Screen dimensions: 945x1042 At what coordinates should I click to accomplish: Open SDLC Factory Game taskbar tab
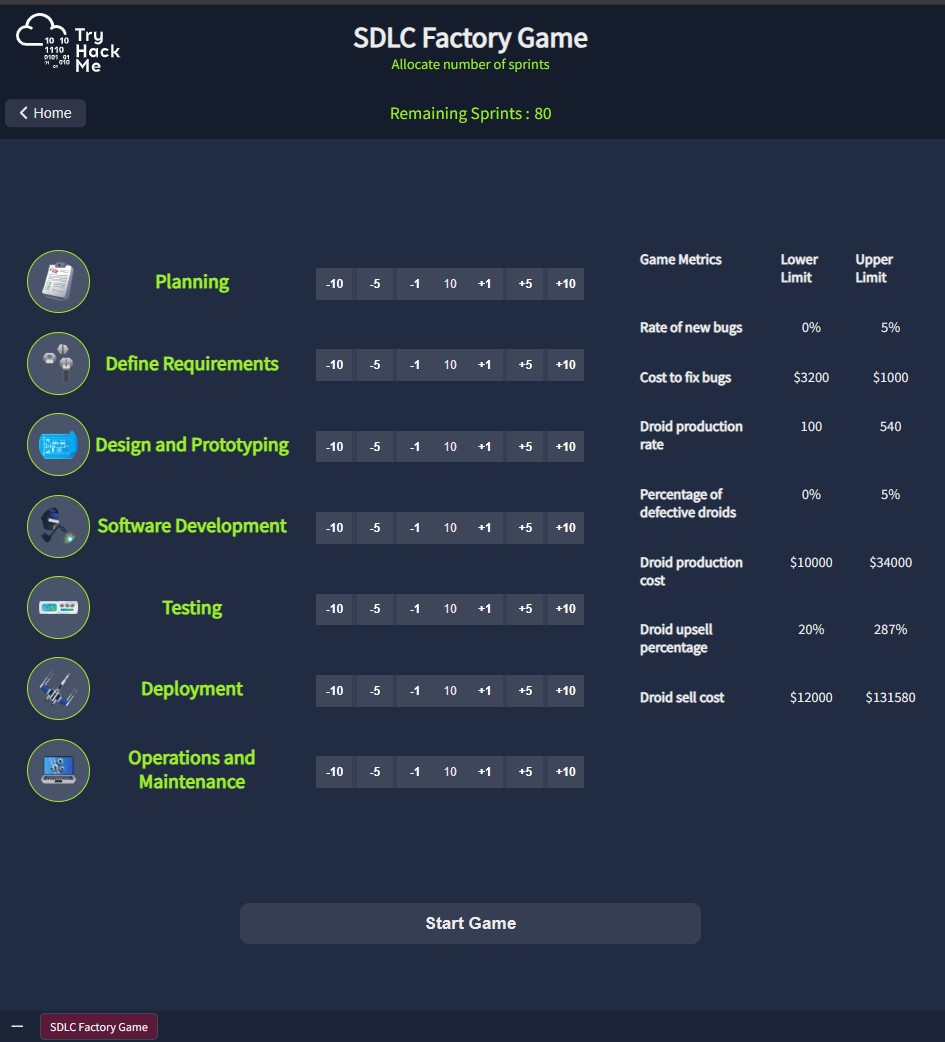click(99, 1027)
